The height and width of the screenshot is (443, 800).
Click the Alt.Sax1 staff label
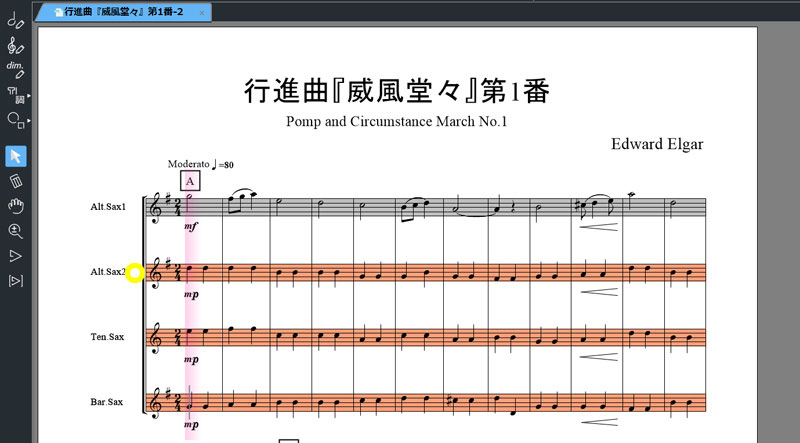[x=108, y=207]
